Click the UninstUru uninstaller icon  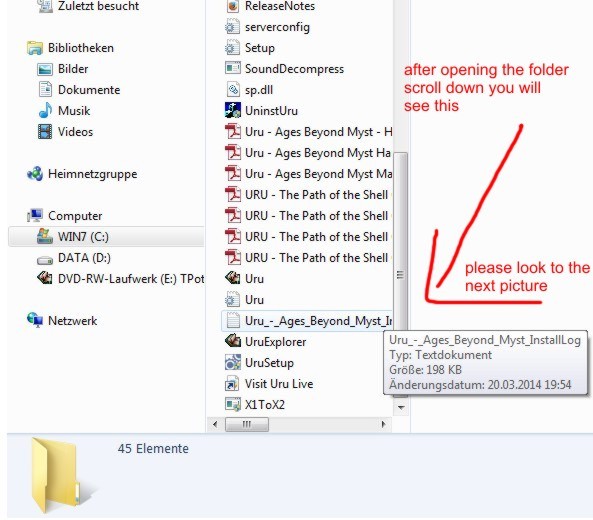tap(233, 110)
